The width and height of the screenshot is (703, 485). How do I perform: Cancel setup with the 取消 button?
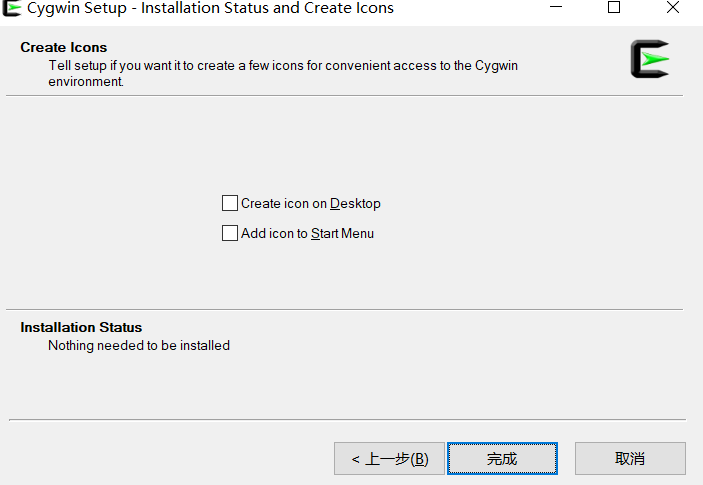pos(630,458)
